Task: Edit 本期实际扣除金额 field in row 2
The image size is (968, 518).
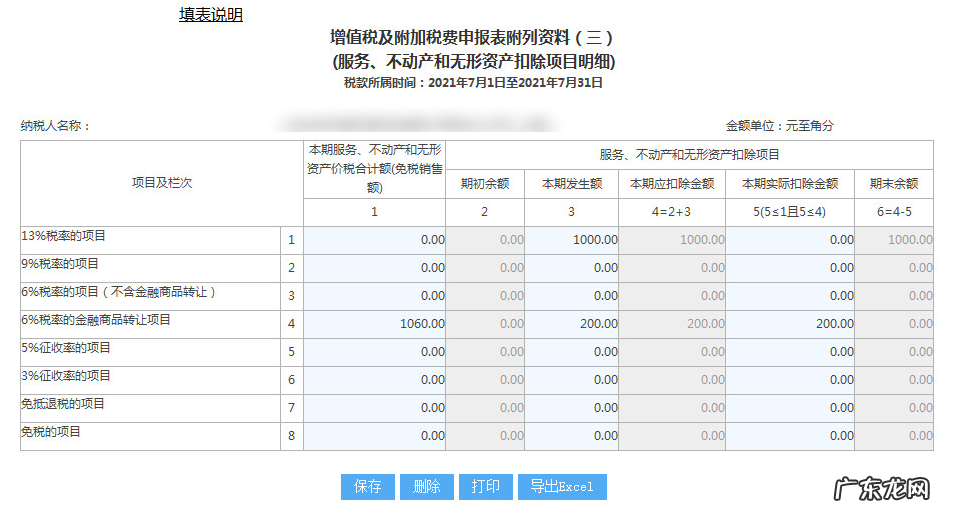Action: 790,268
